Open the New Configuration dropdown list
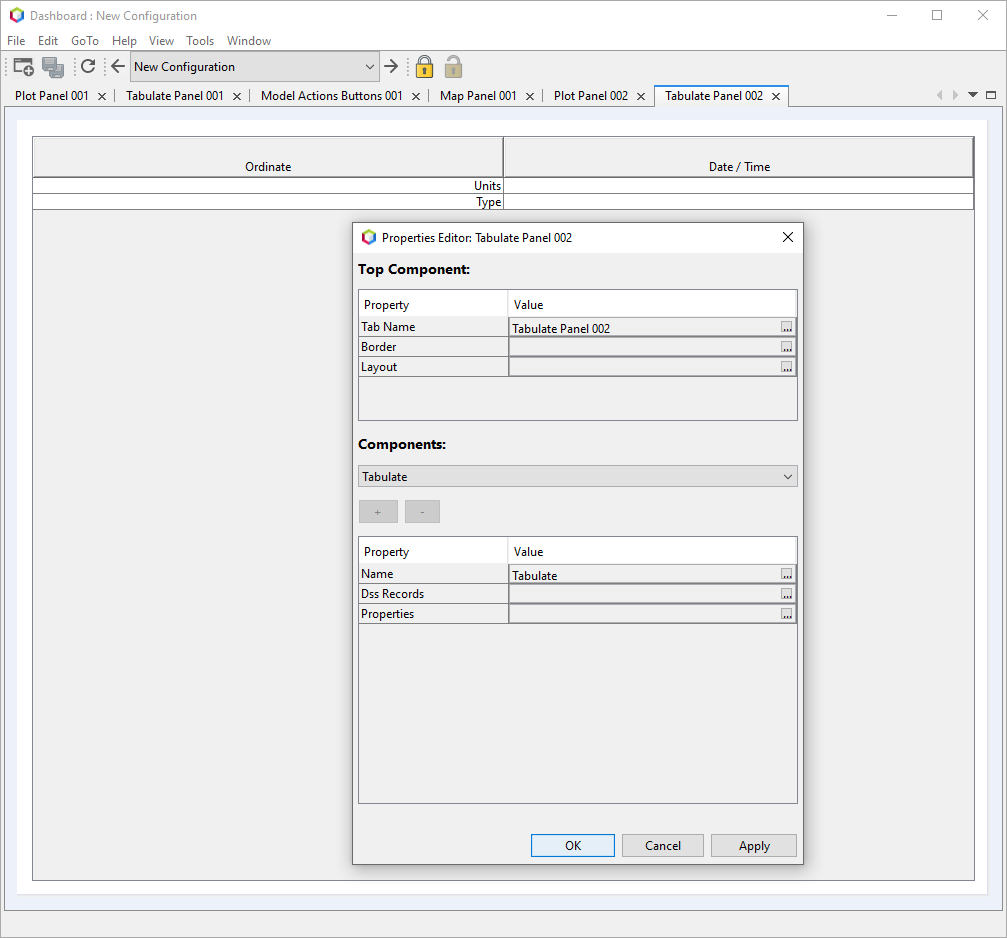 coord(367,66)
